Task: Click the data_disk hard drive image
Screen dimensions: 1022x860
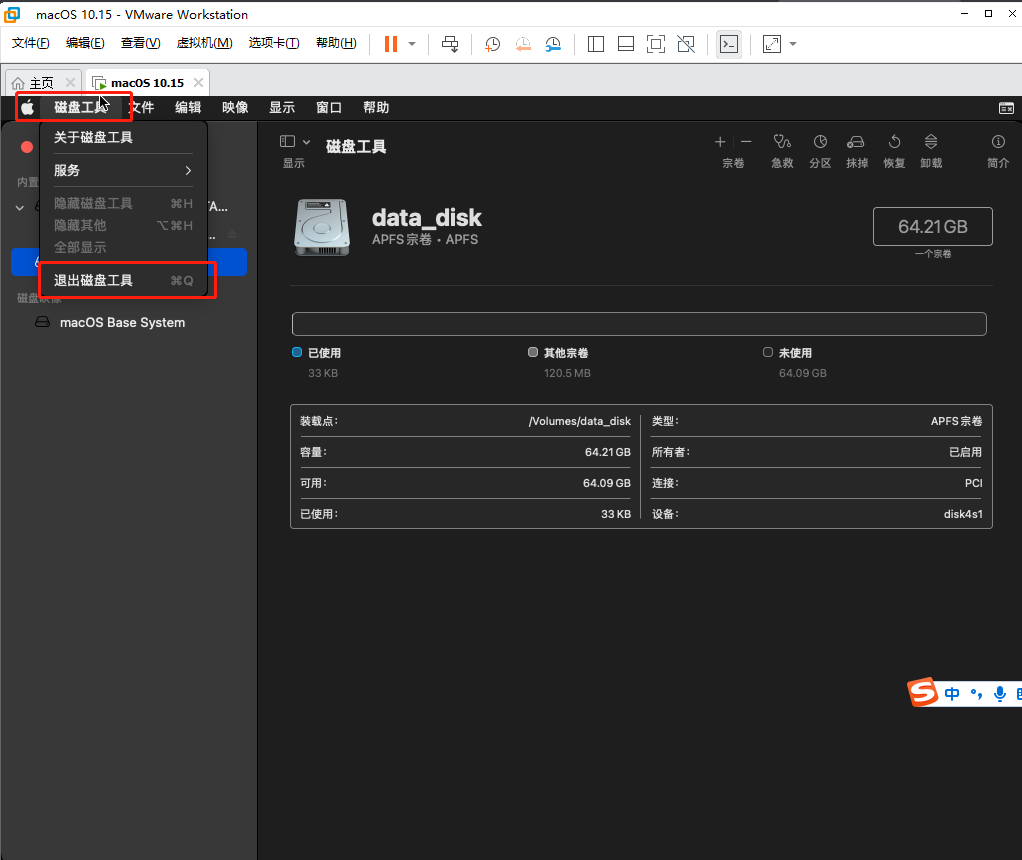Action: (322, 227)
